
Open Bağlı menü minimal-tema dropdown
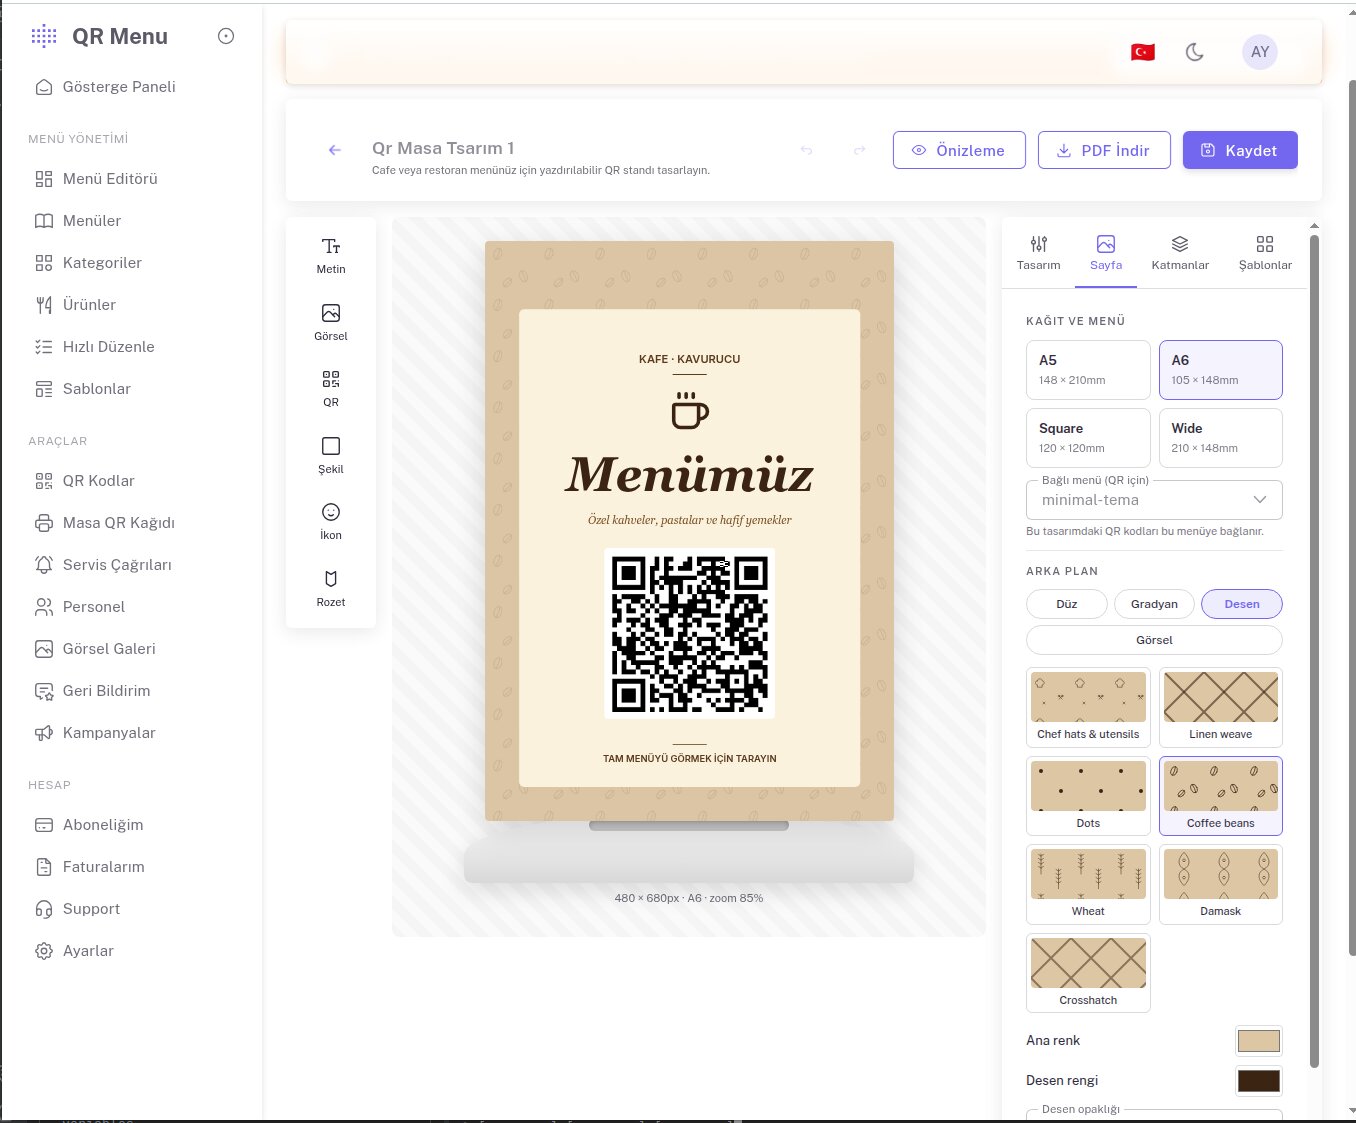pos(1154,500)
